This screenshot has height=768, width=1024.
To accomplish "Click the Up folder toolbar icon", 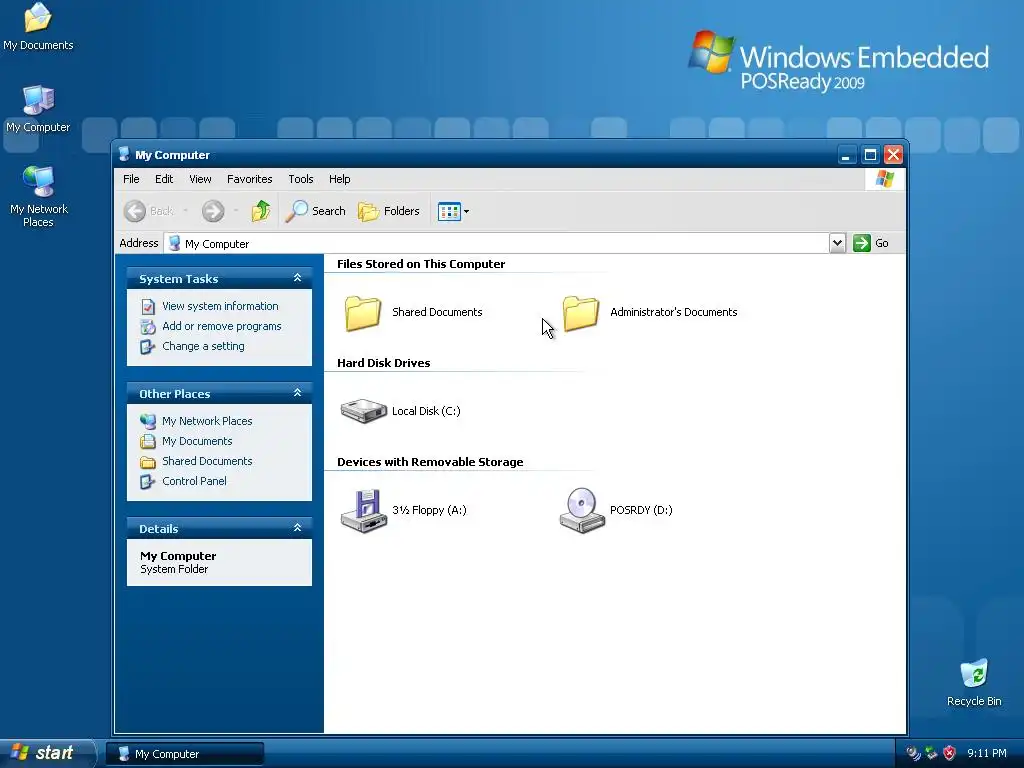I will pyautogui.click(x=261, y=211).
